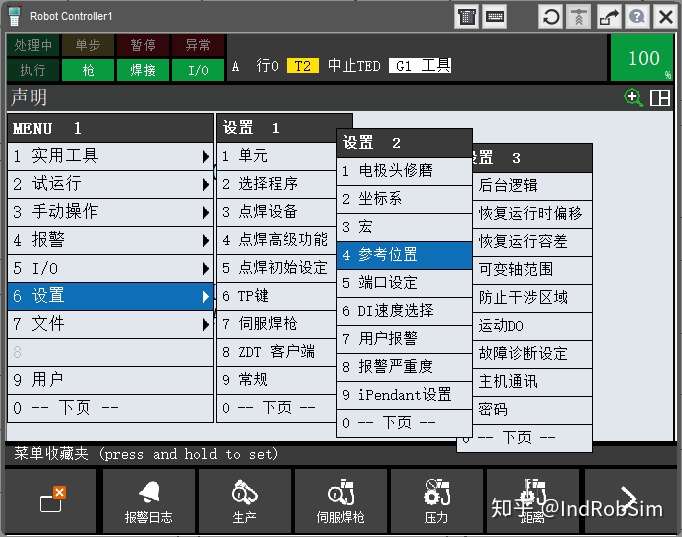Select 9 iPendant设置 menu item
Screen dimensions: 682x537
405,395
